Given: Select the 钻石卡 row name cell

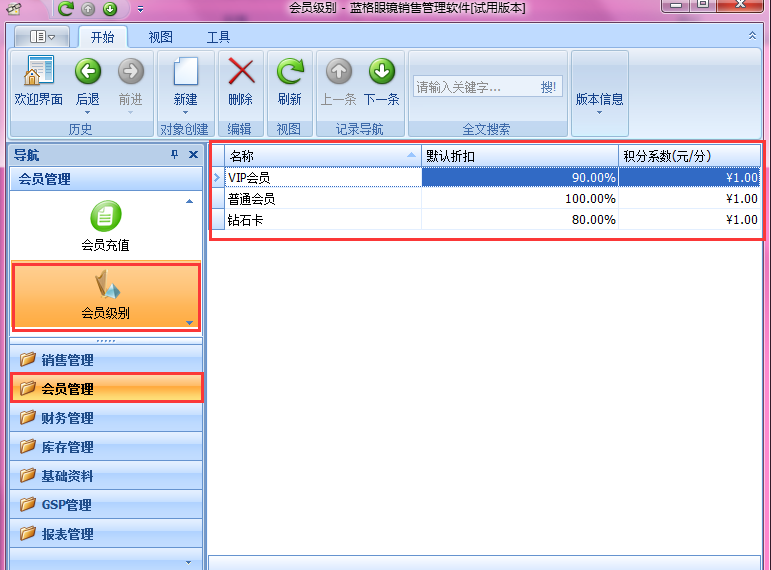Looking at the screenshot, I should coord(323,219).
